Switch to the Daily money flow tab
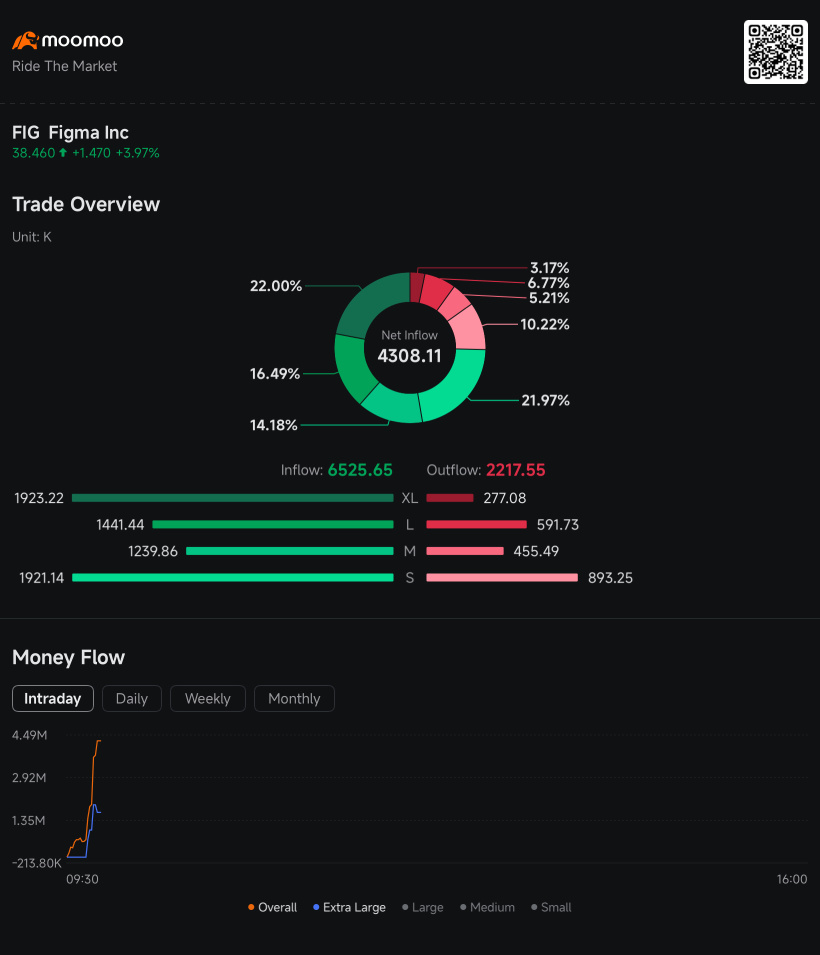Viewport: 820px width, 955px height. click(132, 699)
